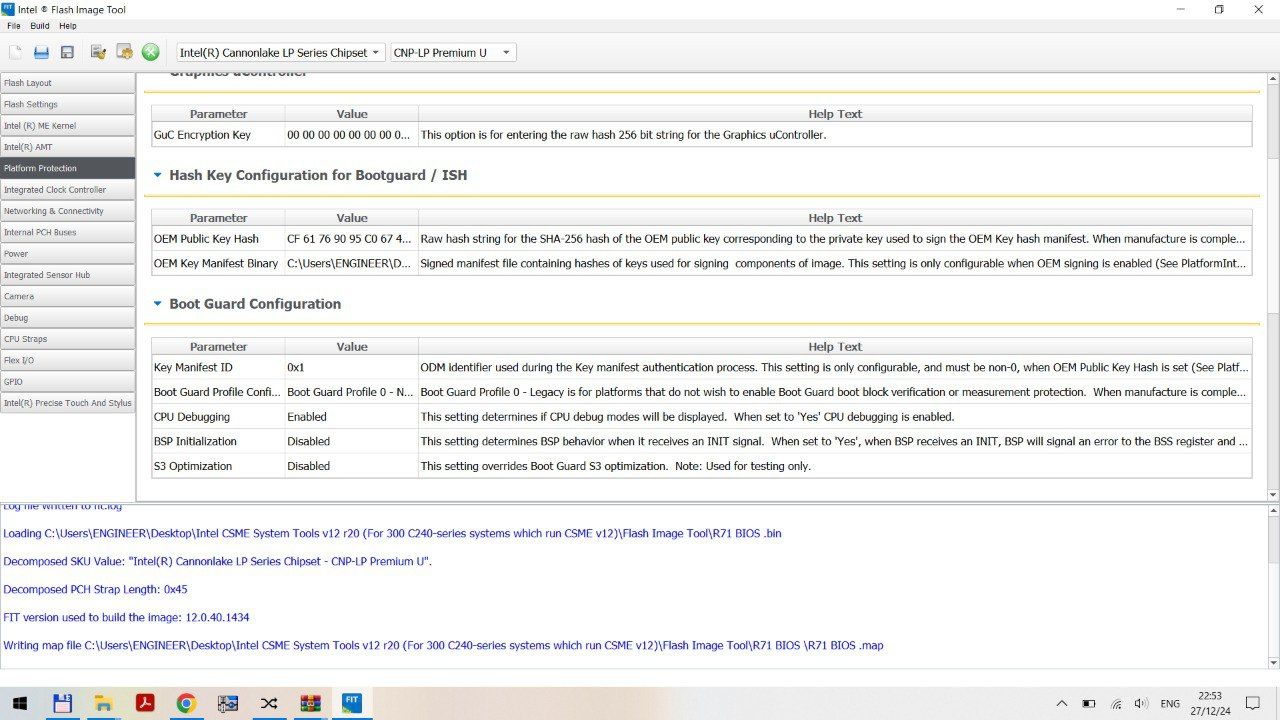The height and width of the screenshot is (720, 1280).
Task: Select the OEM Key Manifest Binary parameter cell
Action: pos(218,264)
